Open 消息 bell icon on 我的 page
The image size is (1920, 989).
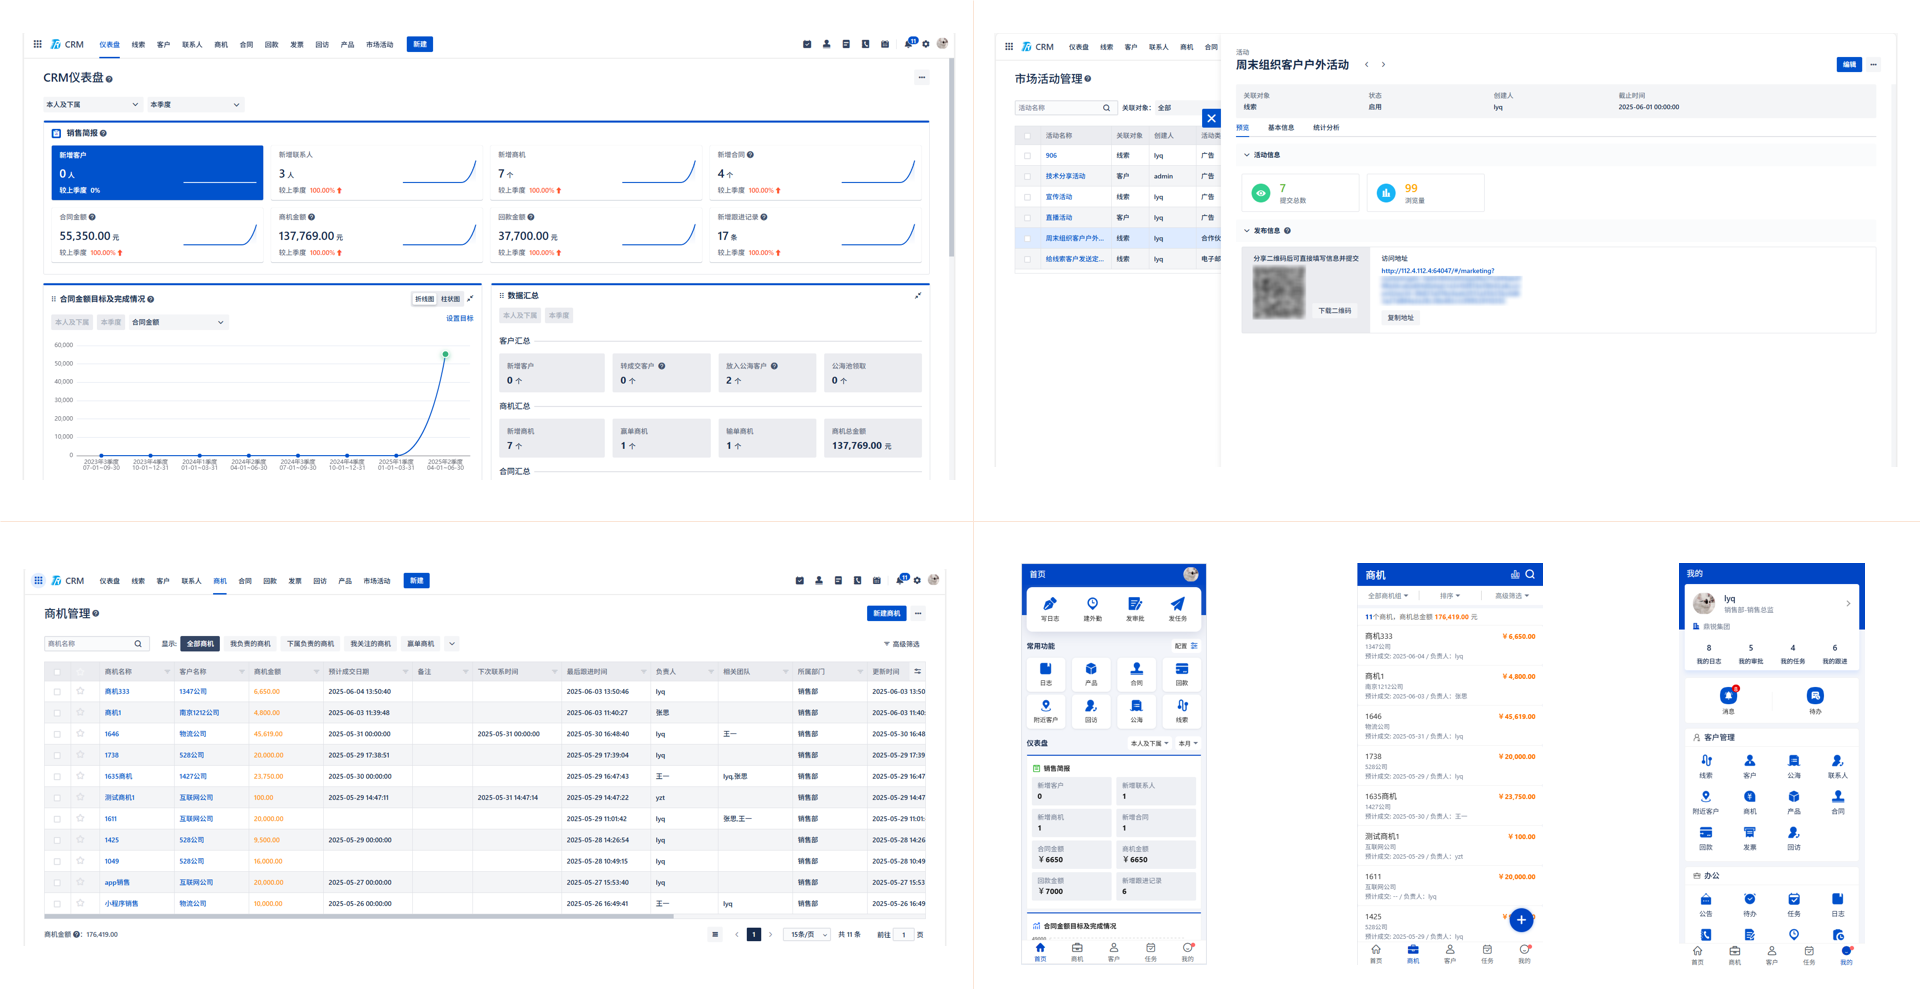[1728, 696]
